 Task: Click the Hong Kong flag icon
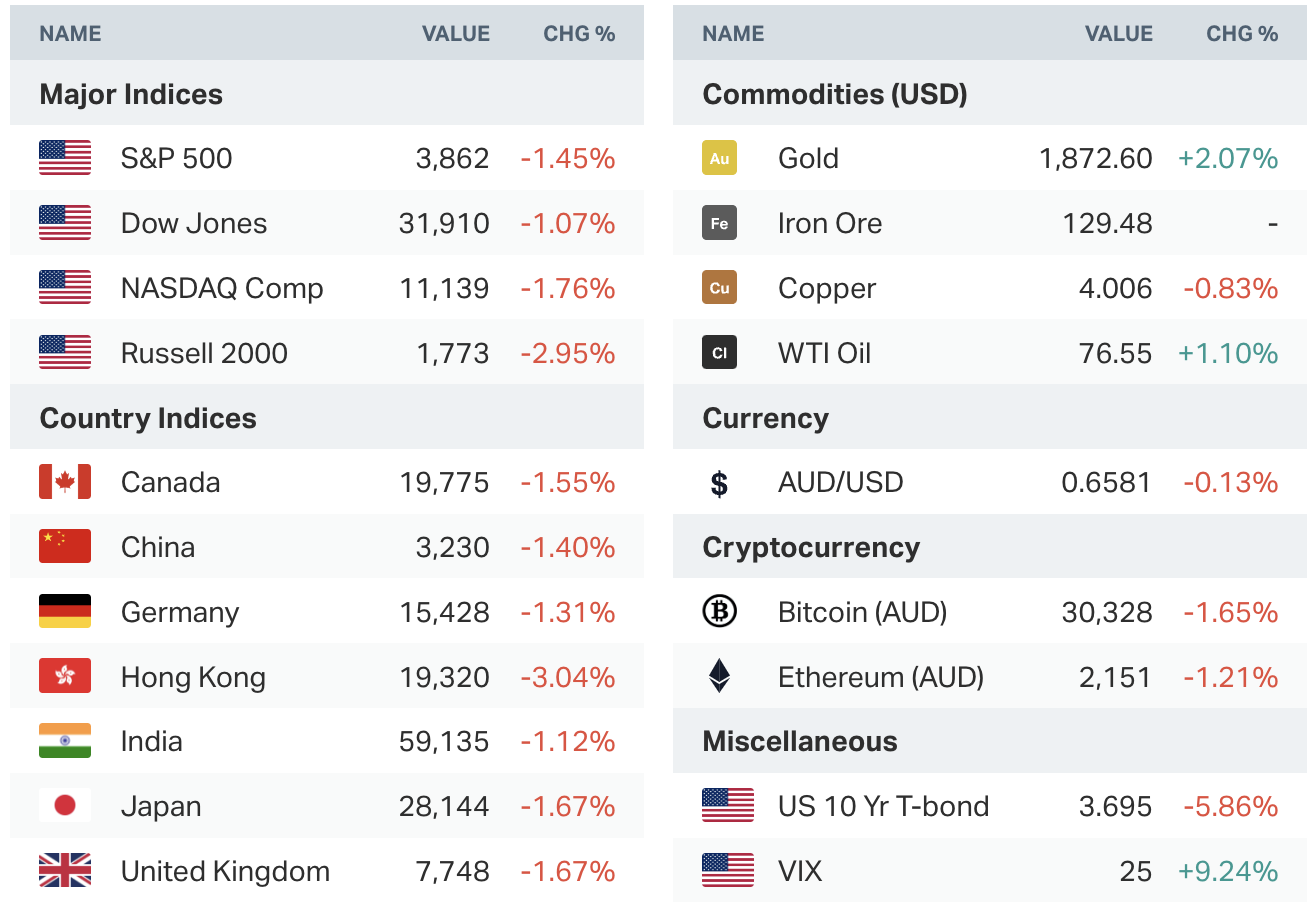(65, 677)
